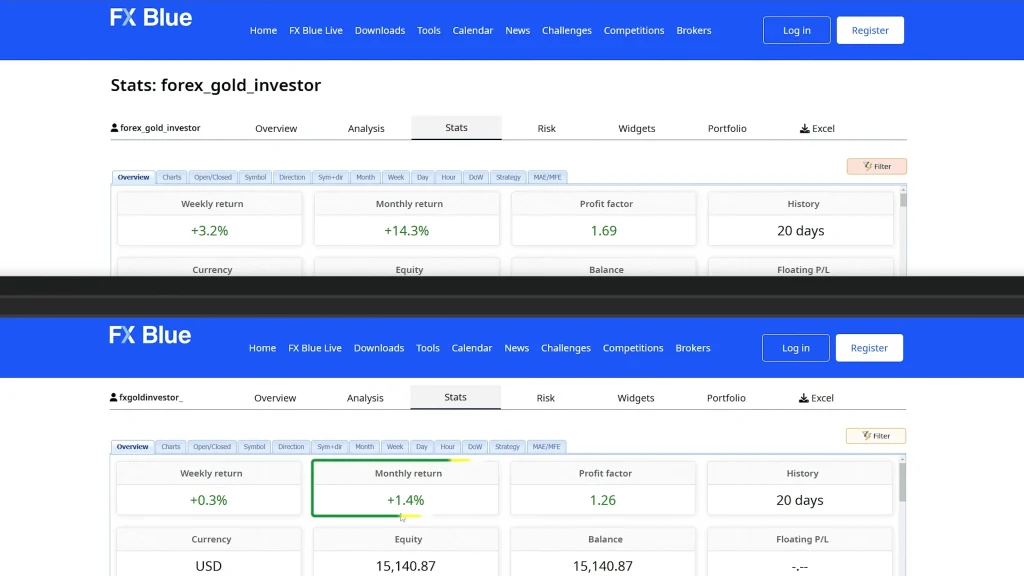Image resolution: width=1024 pixels, height=576 pixels.
Task: Click the user icon beside fxgoldinvestor_
Action: [x=113, y=397]
